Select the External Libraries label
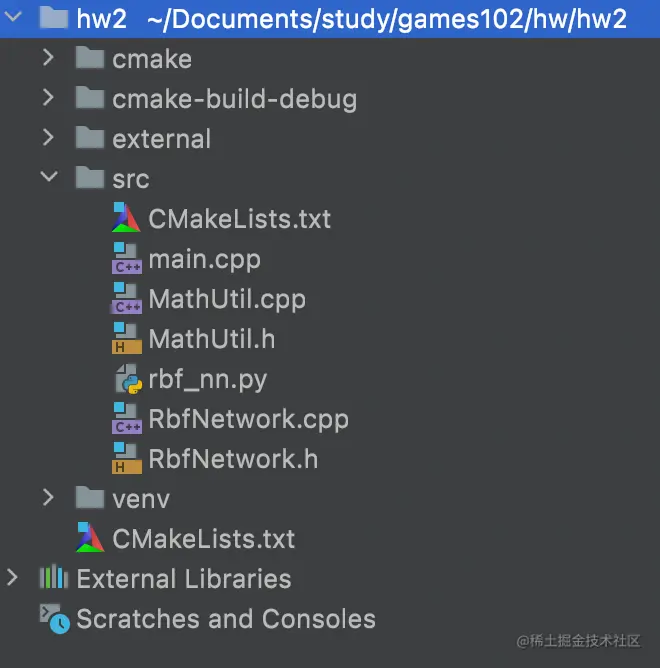The width and height of the screenshot is (660, 668). 184,579
